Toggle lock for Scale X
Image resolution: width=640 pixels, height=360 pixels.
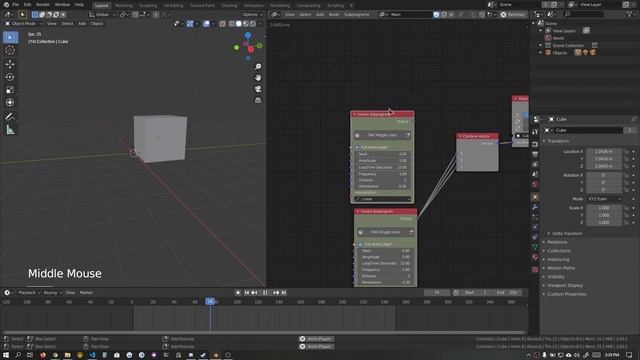coord(627,208)
